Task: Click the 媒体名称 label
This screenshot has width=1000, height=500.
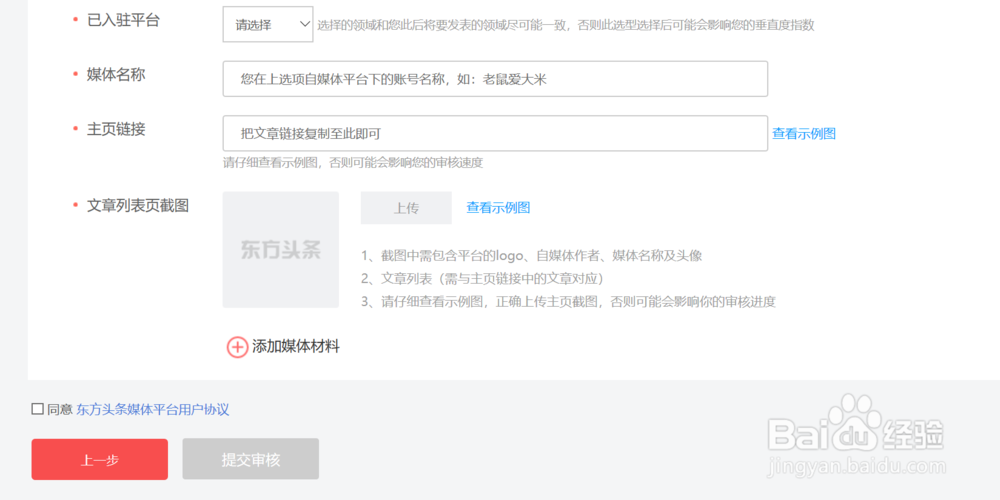Action: (116, 75)
